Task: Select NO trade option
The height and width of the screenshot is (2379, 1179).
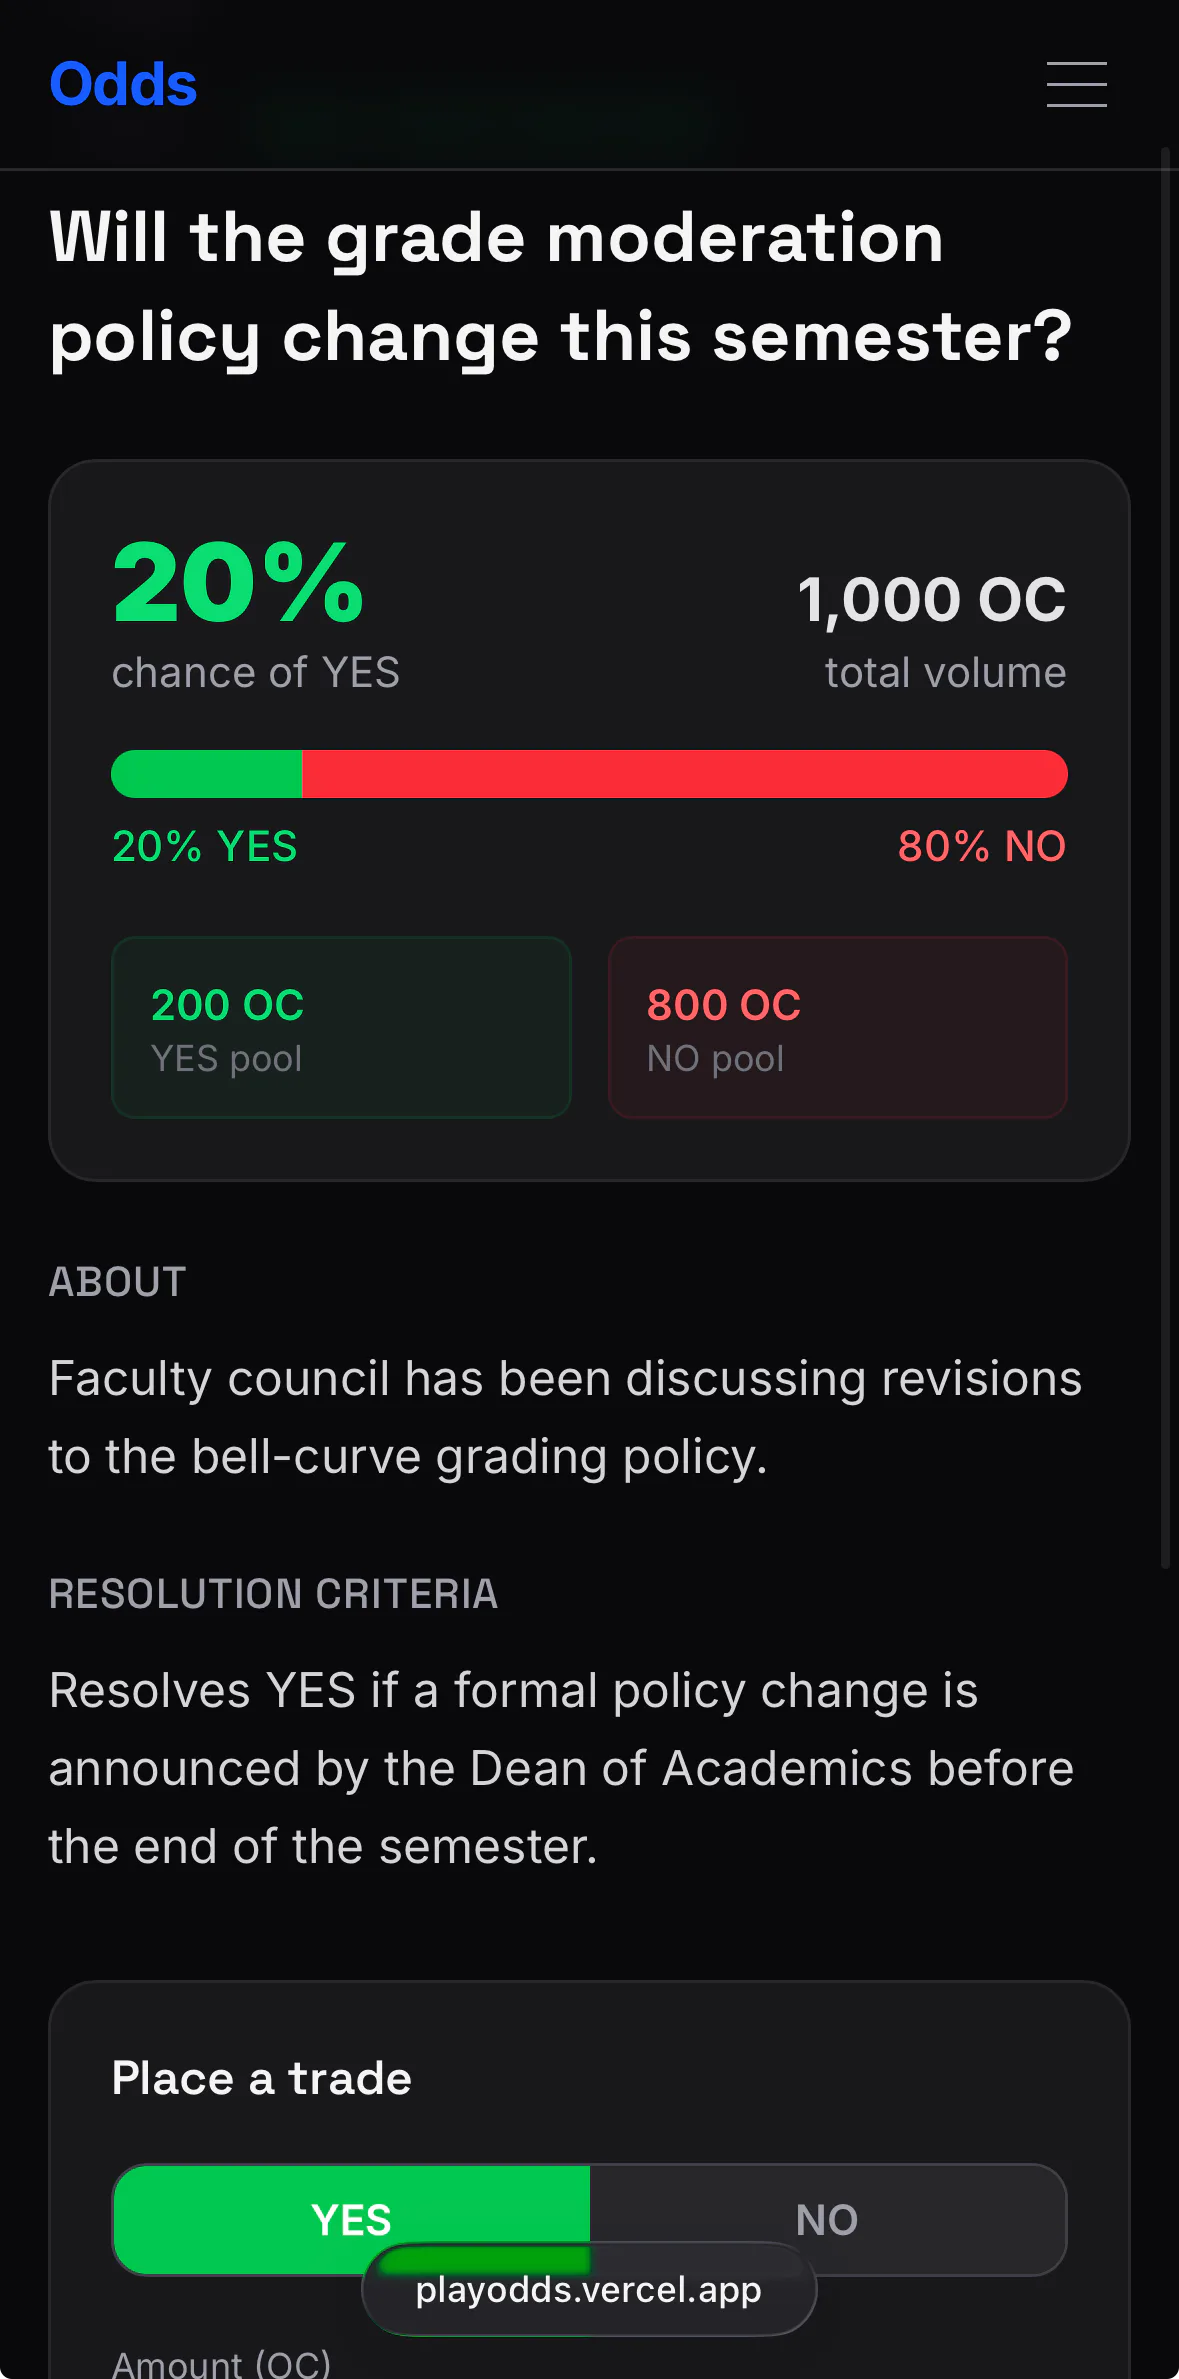Action: pyautogui.click(x=827, y=2219)
